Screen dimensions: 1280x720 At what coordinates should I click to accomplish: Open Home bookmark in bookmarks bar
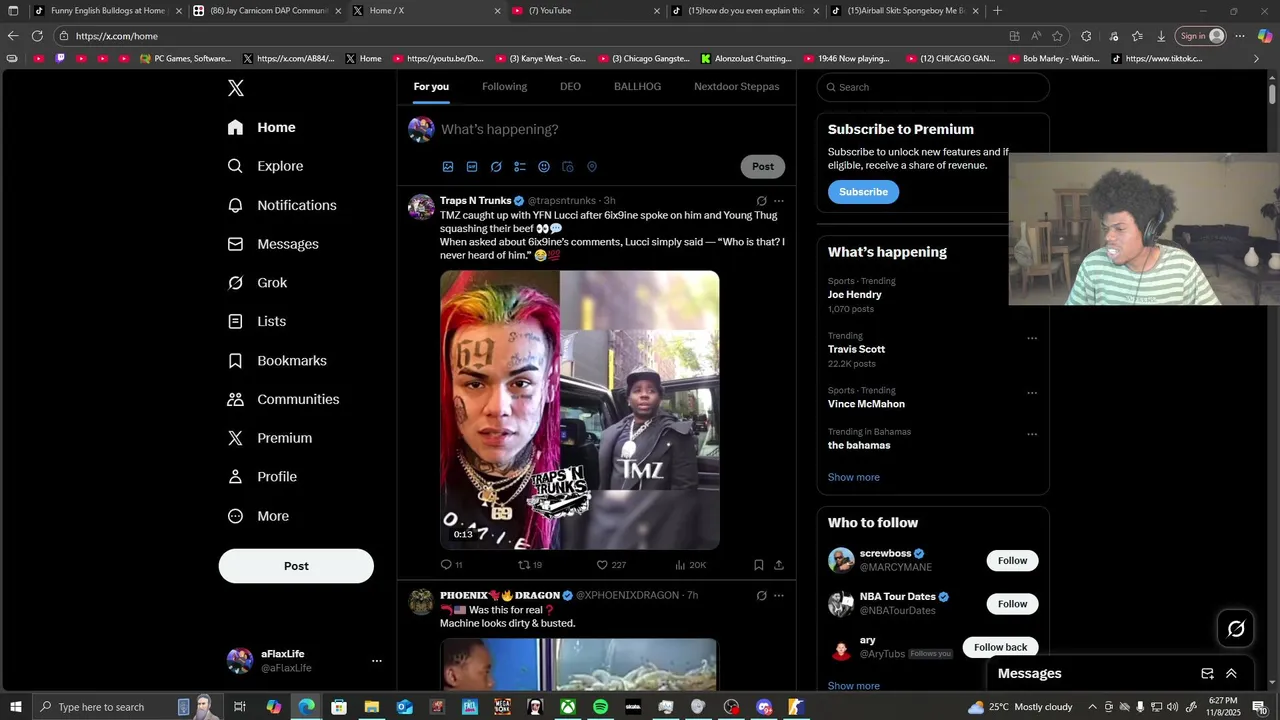(364, 58)
